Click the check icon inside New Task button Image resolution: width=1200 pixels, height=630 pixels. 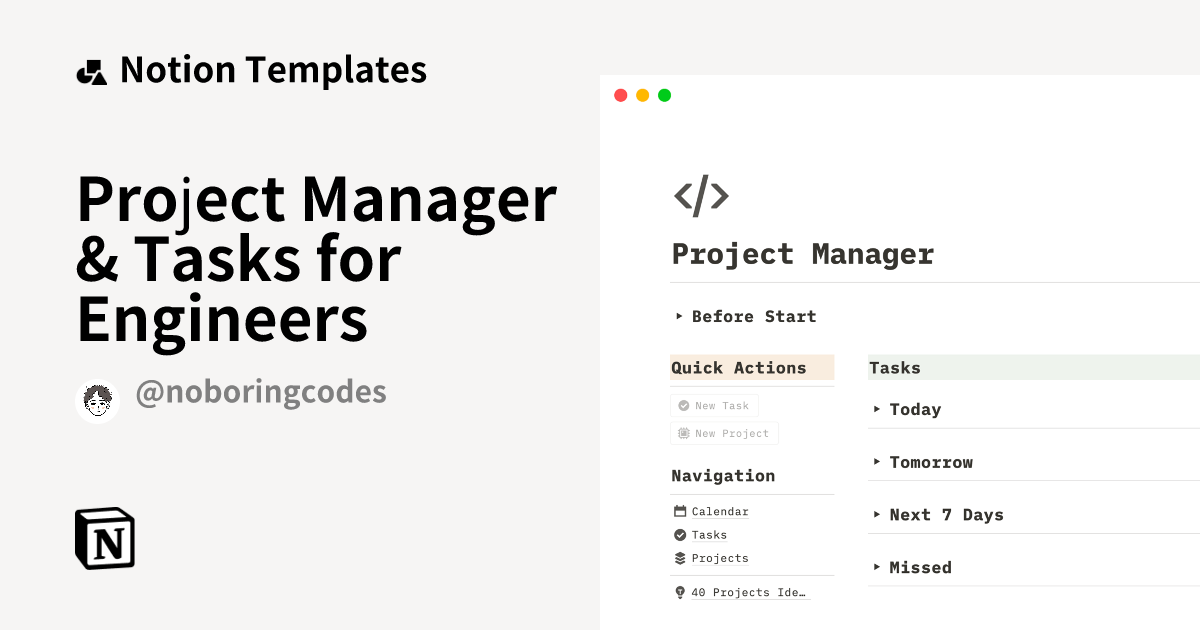coord(683,405)
